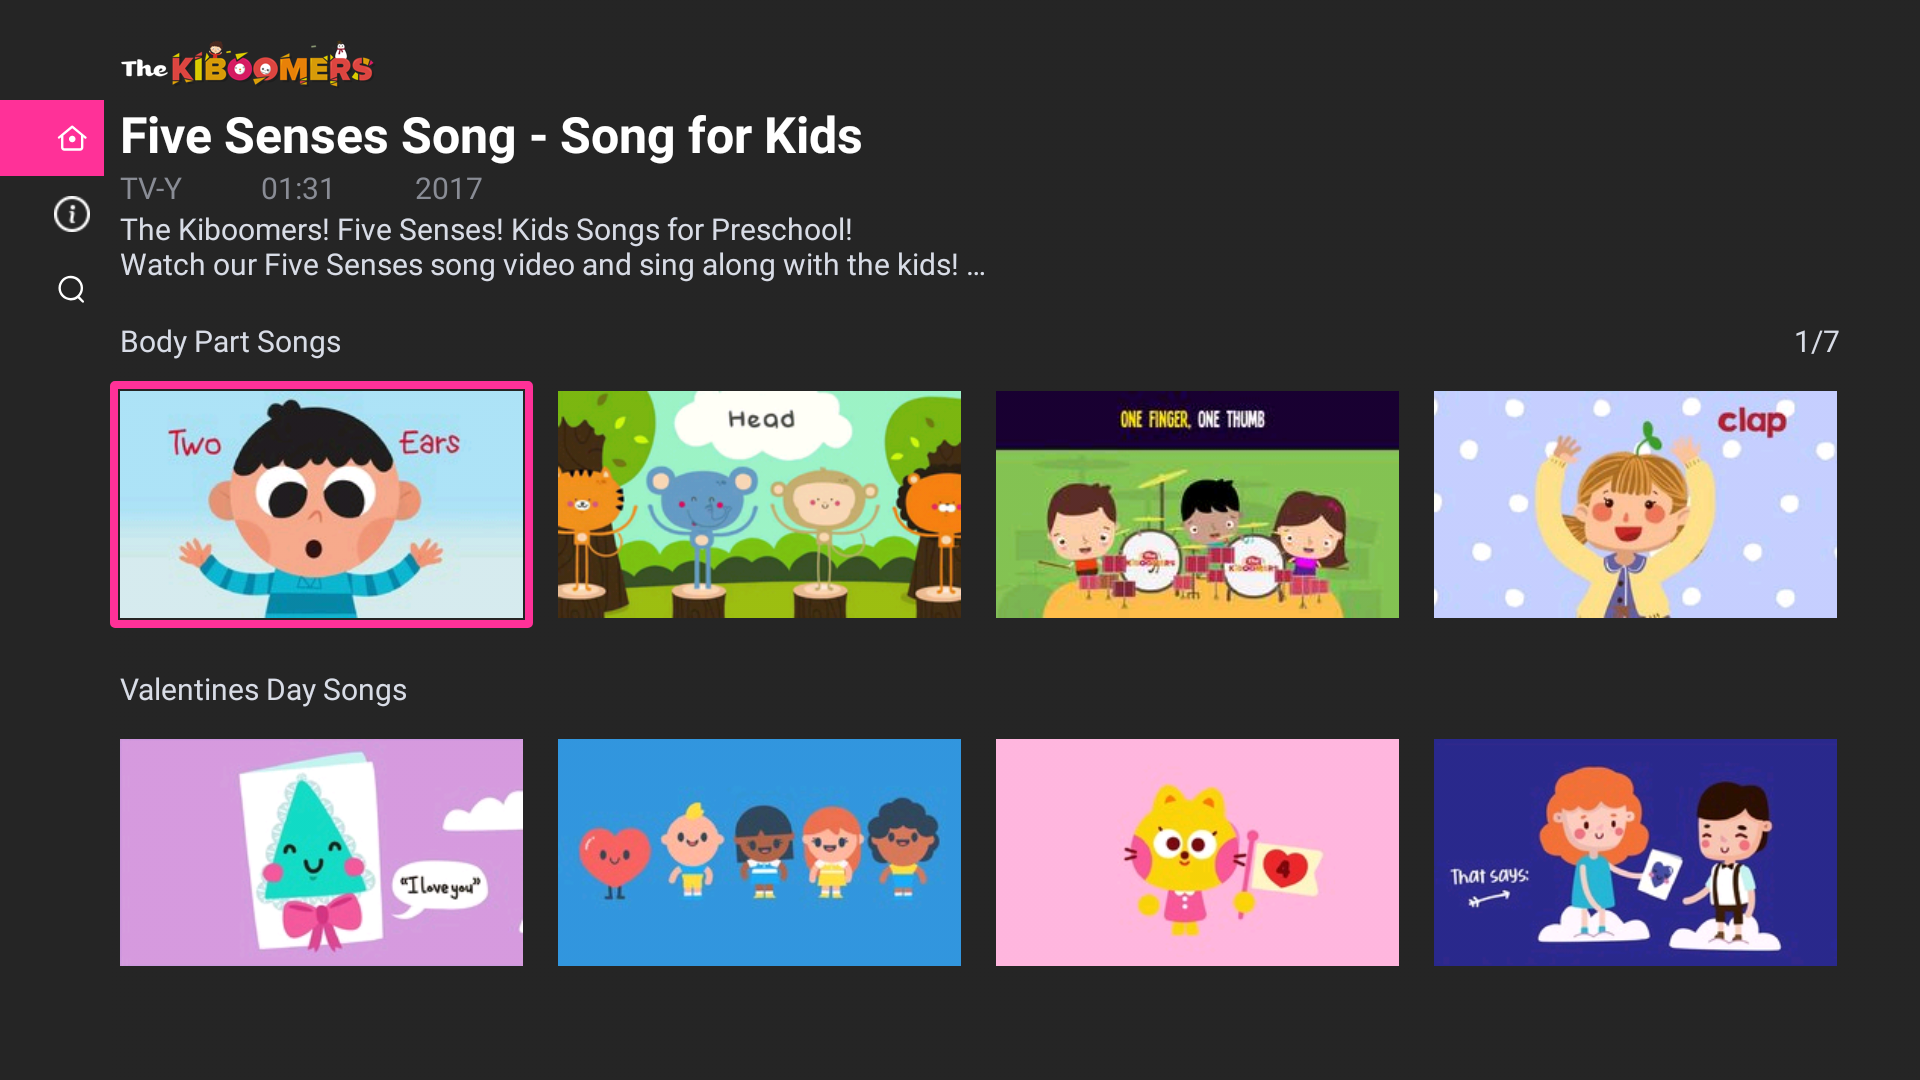Click the Body Part Songs row label
Screen dimensions: 1920x1080
click(x=230, y=342)
